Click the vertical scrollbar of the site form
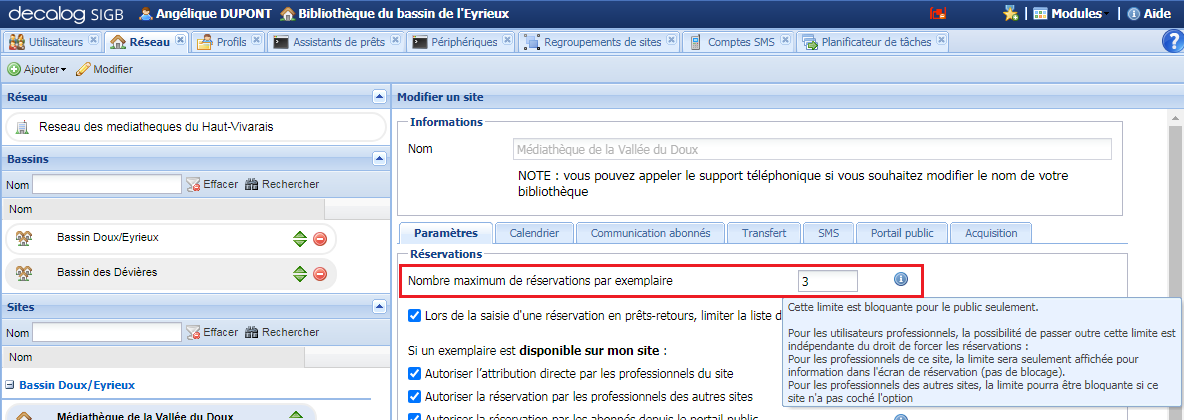 1175,260
